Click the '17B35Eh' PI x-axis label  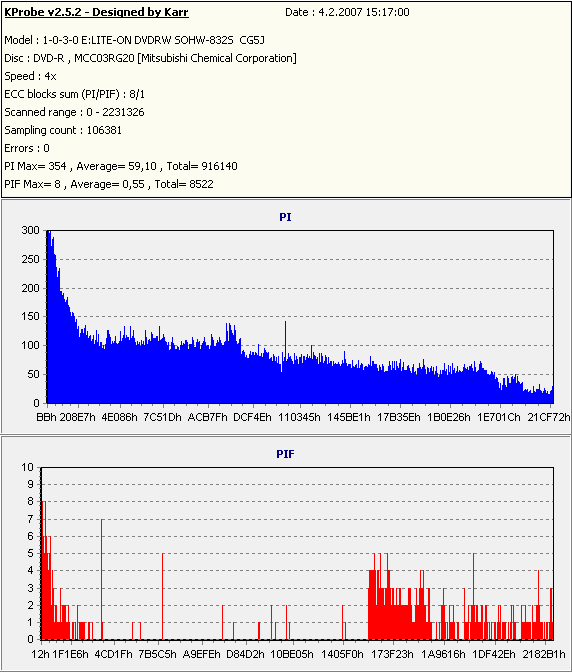point(399,417)
